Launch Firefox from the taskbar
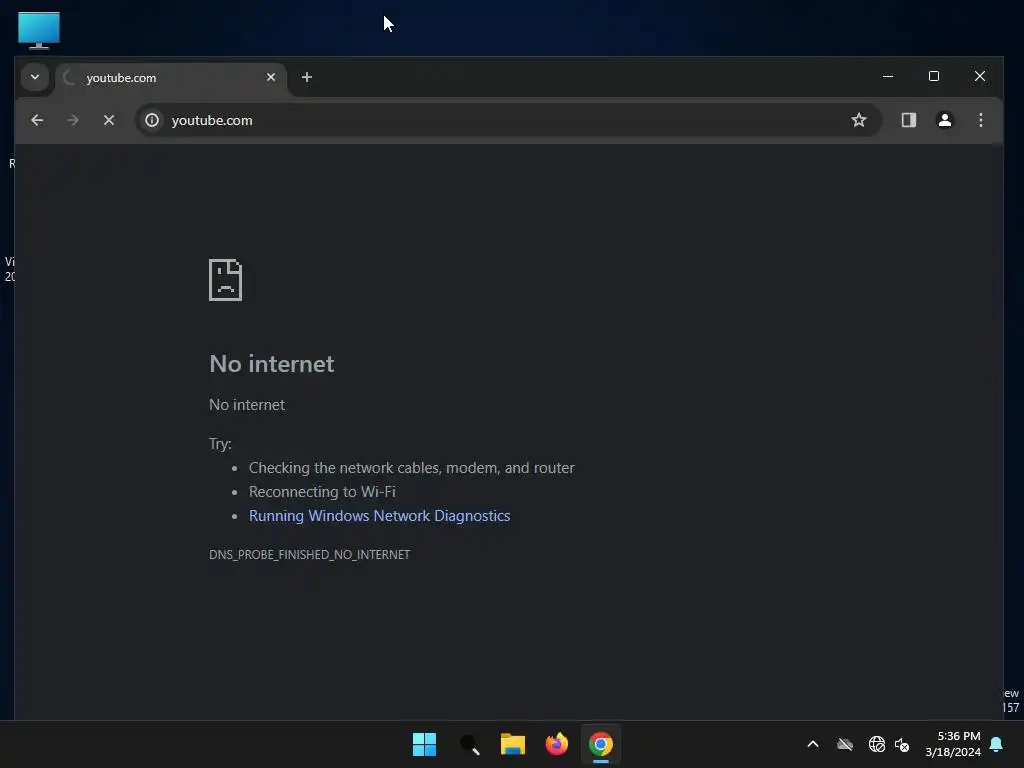Viewport: 1024px width, 768px height. coord(556,744)
